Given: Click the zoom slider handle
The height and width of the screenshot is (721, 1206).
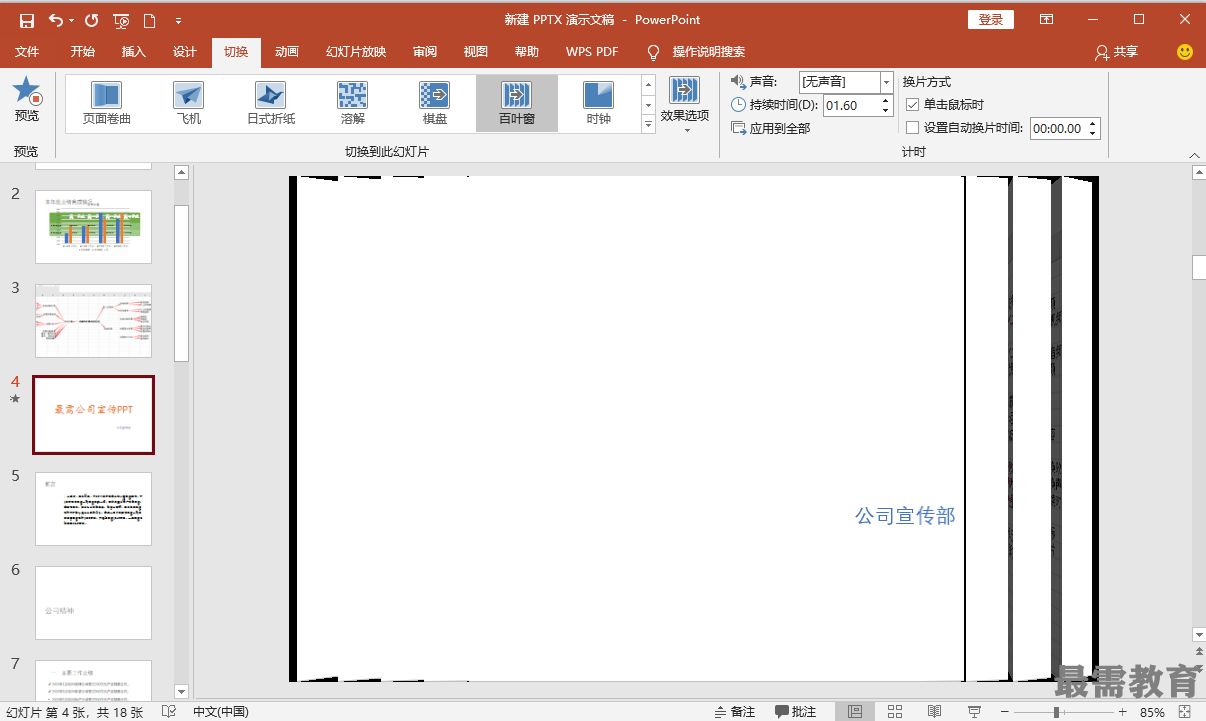Looking at the screenshot, I should coord(1057,712).
